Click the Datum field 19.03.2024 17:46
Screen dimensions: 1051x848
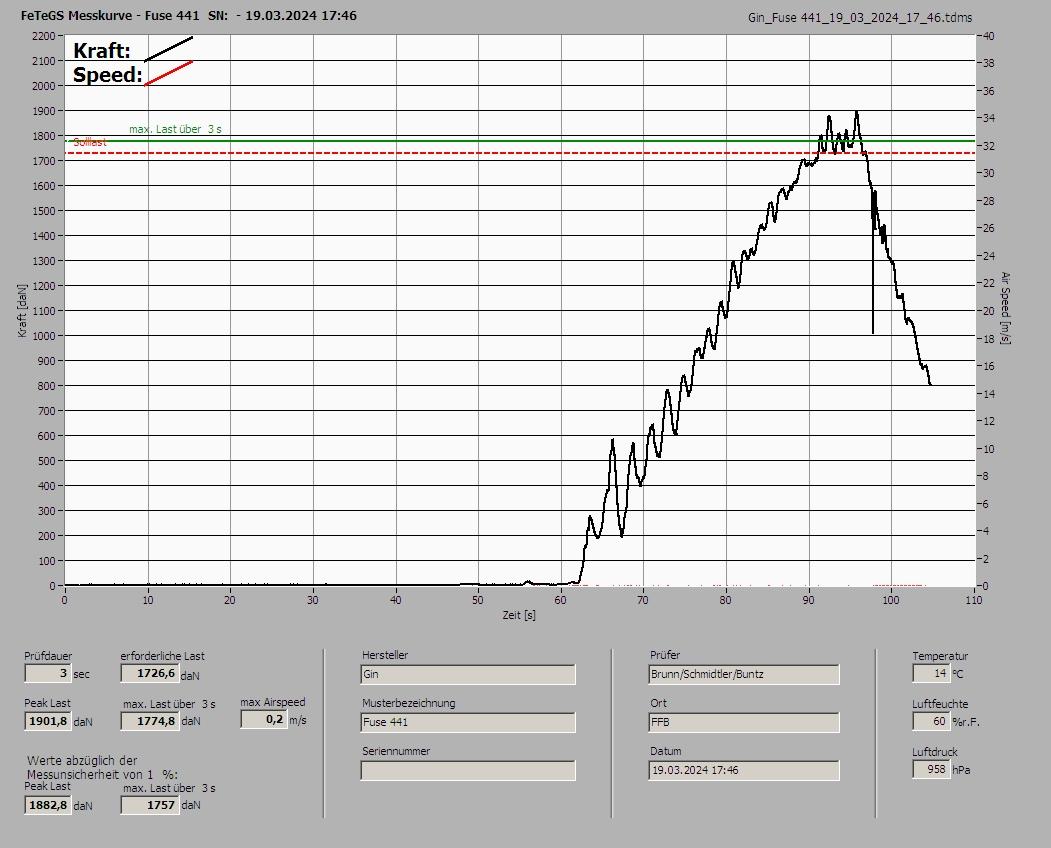click(x=744, y=771)
